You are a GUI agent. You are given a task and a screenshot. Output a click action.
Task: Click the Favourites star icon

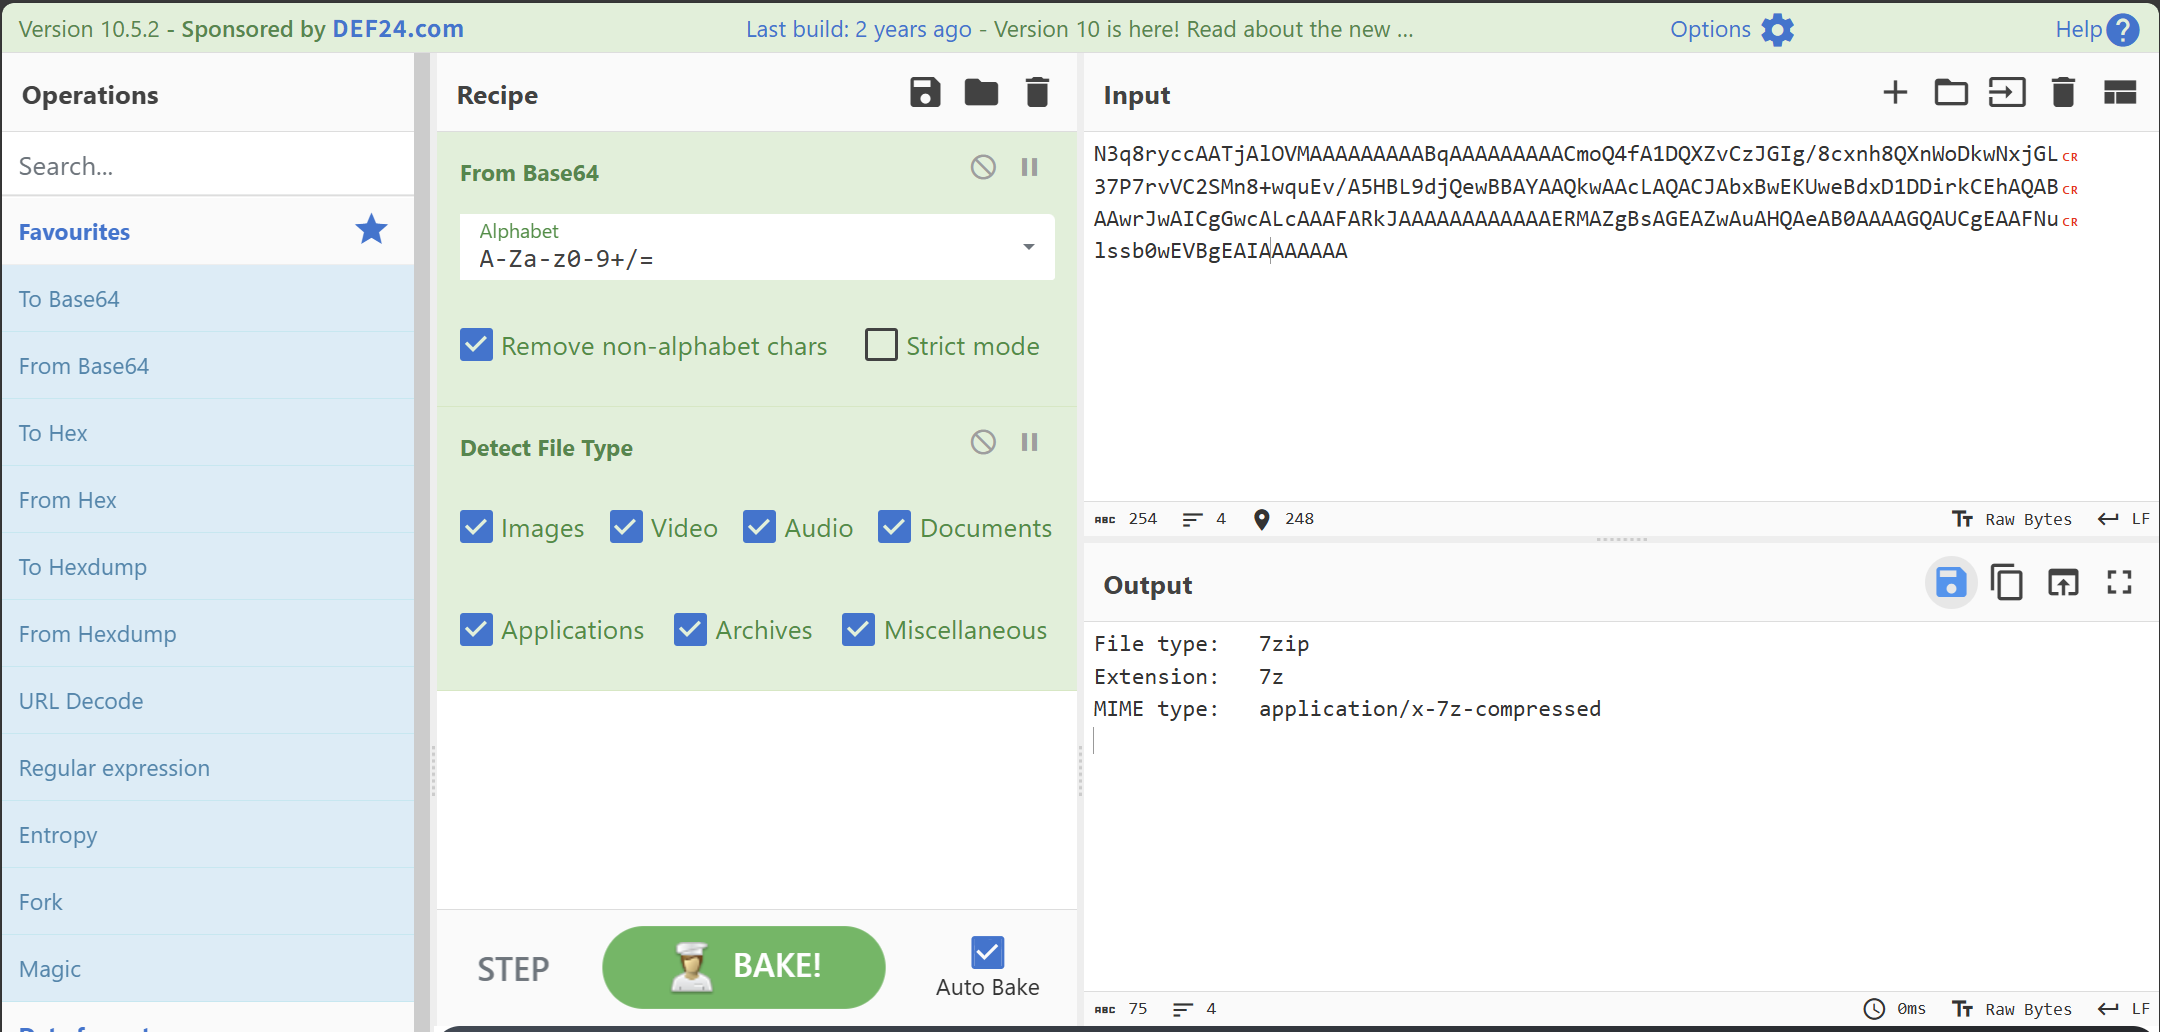click(371, 230)
